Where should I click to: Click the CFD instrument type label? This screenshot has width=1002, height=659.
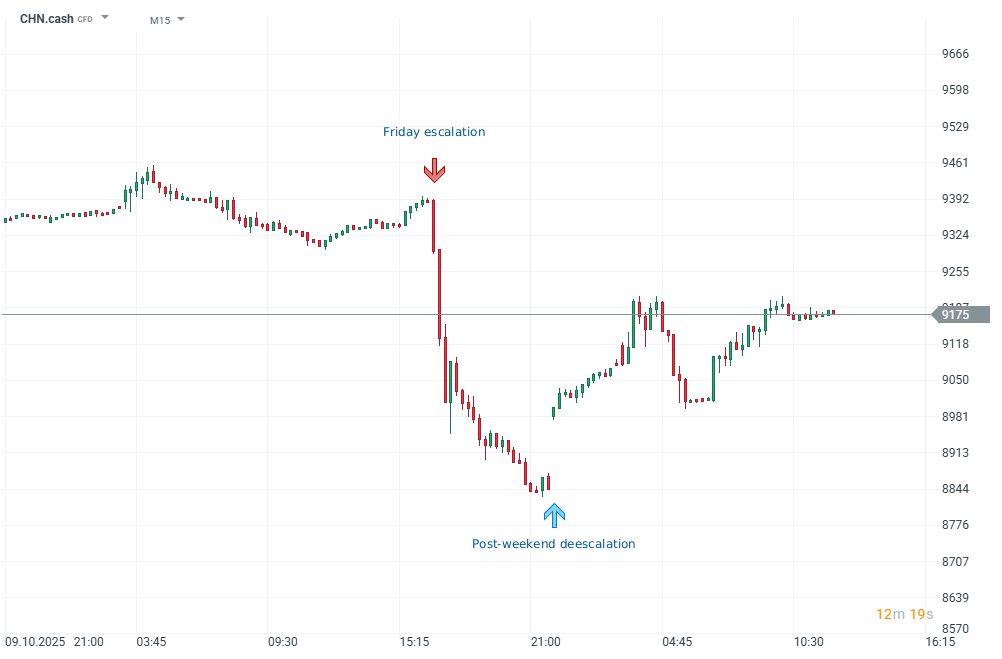[85, 19]
